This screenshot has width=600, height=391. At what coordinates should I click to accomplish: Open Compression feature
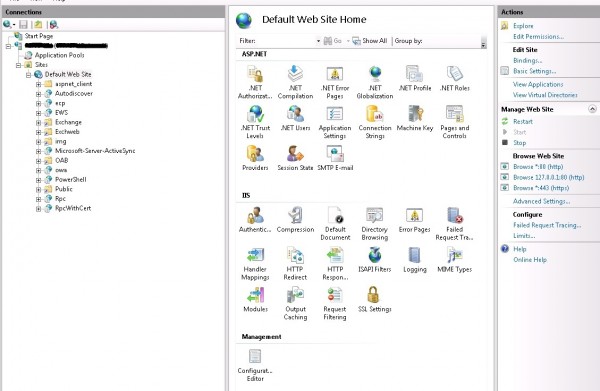point(295,220)
